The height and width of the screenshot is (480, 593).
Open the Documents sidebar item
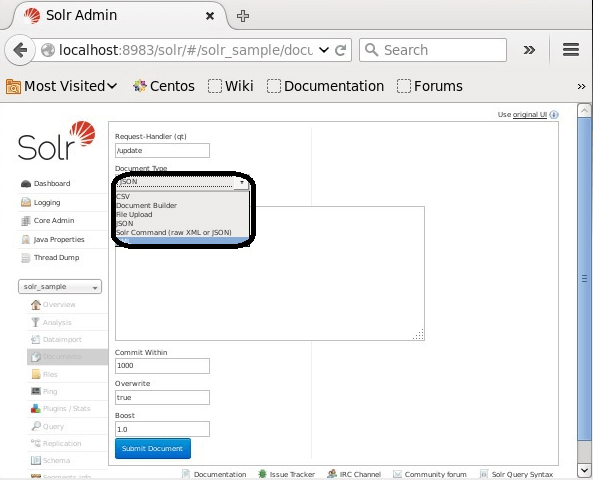click(67, 357)
